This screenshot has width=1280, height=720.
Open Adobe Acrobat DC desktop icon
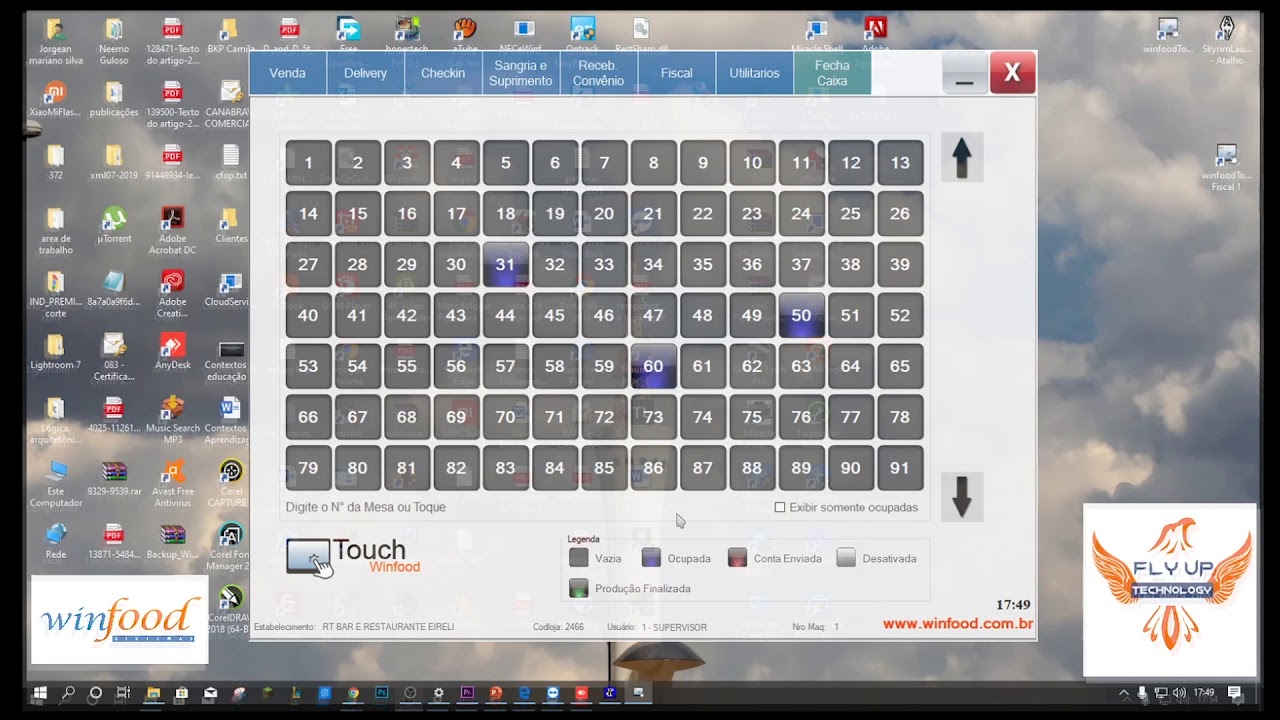172,230
